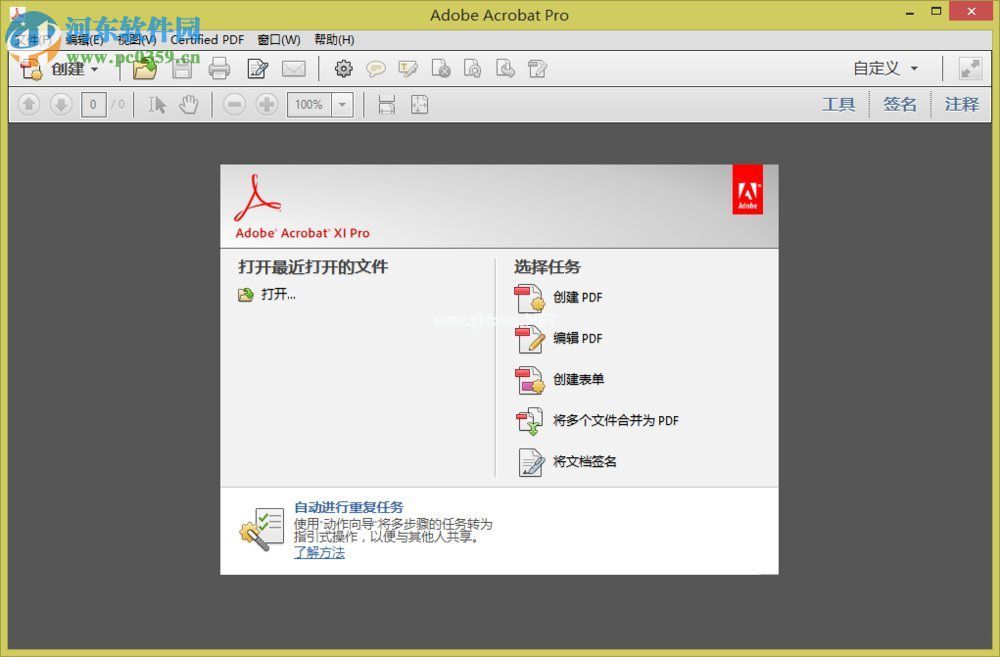The height and width of the screenshot is (657, 1000).
Task: Open preferences with the gear icon
Action: (x=344, y=69)
